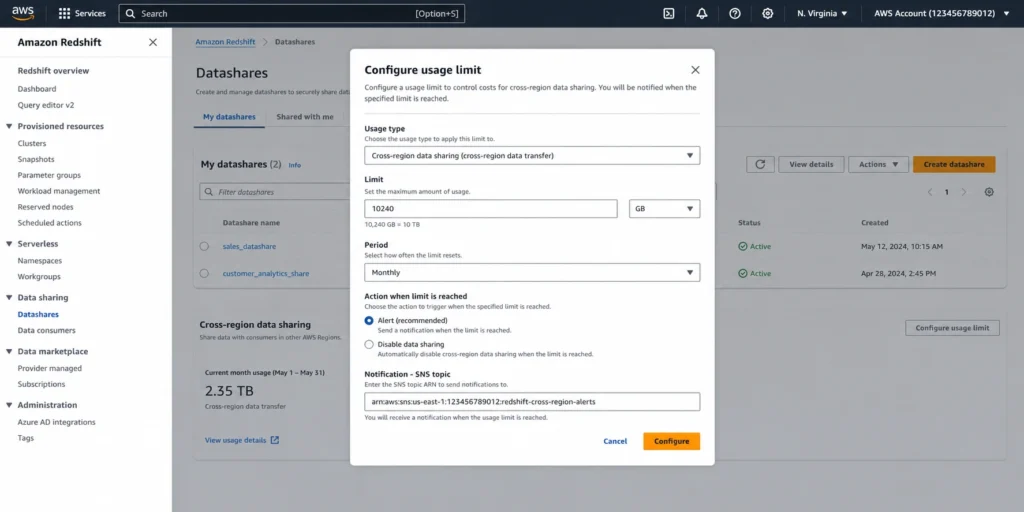Open the N. Virginia region selector
Image resolution: width=1024 pixels, height=512 pixels.
click(x=822, y=14)
